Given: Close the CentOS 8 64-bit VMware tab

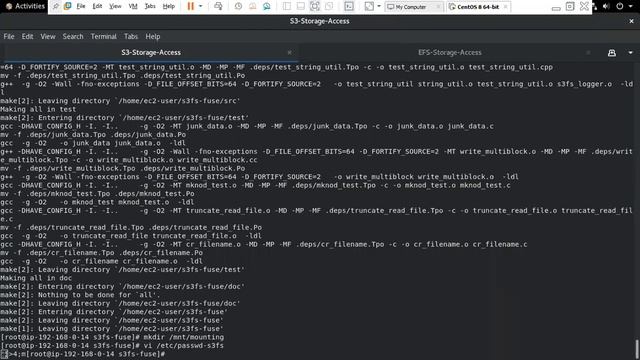Looking at the screenshot, I should pos(506,7).
